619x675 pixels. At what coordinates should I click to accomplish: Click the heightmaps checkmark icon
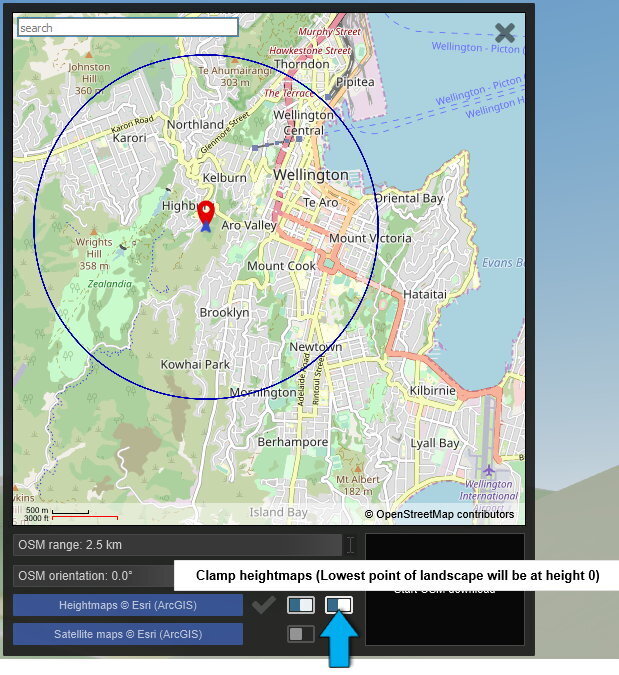264,605
